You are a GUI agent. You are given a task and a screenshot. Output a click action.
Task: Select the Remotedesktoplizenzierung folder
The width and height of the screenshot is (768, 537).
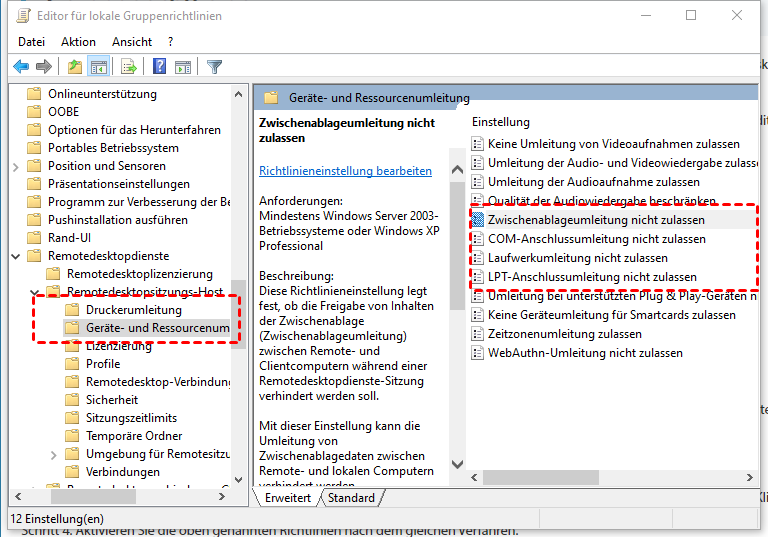click(140, 274)
